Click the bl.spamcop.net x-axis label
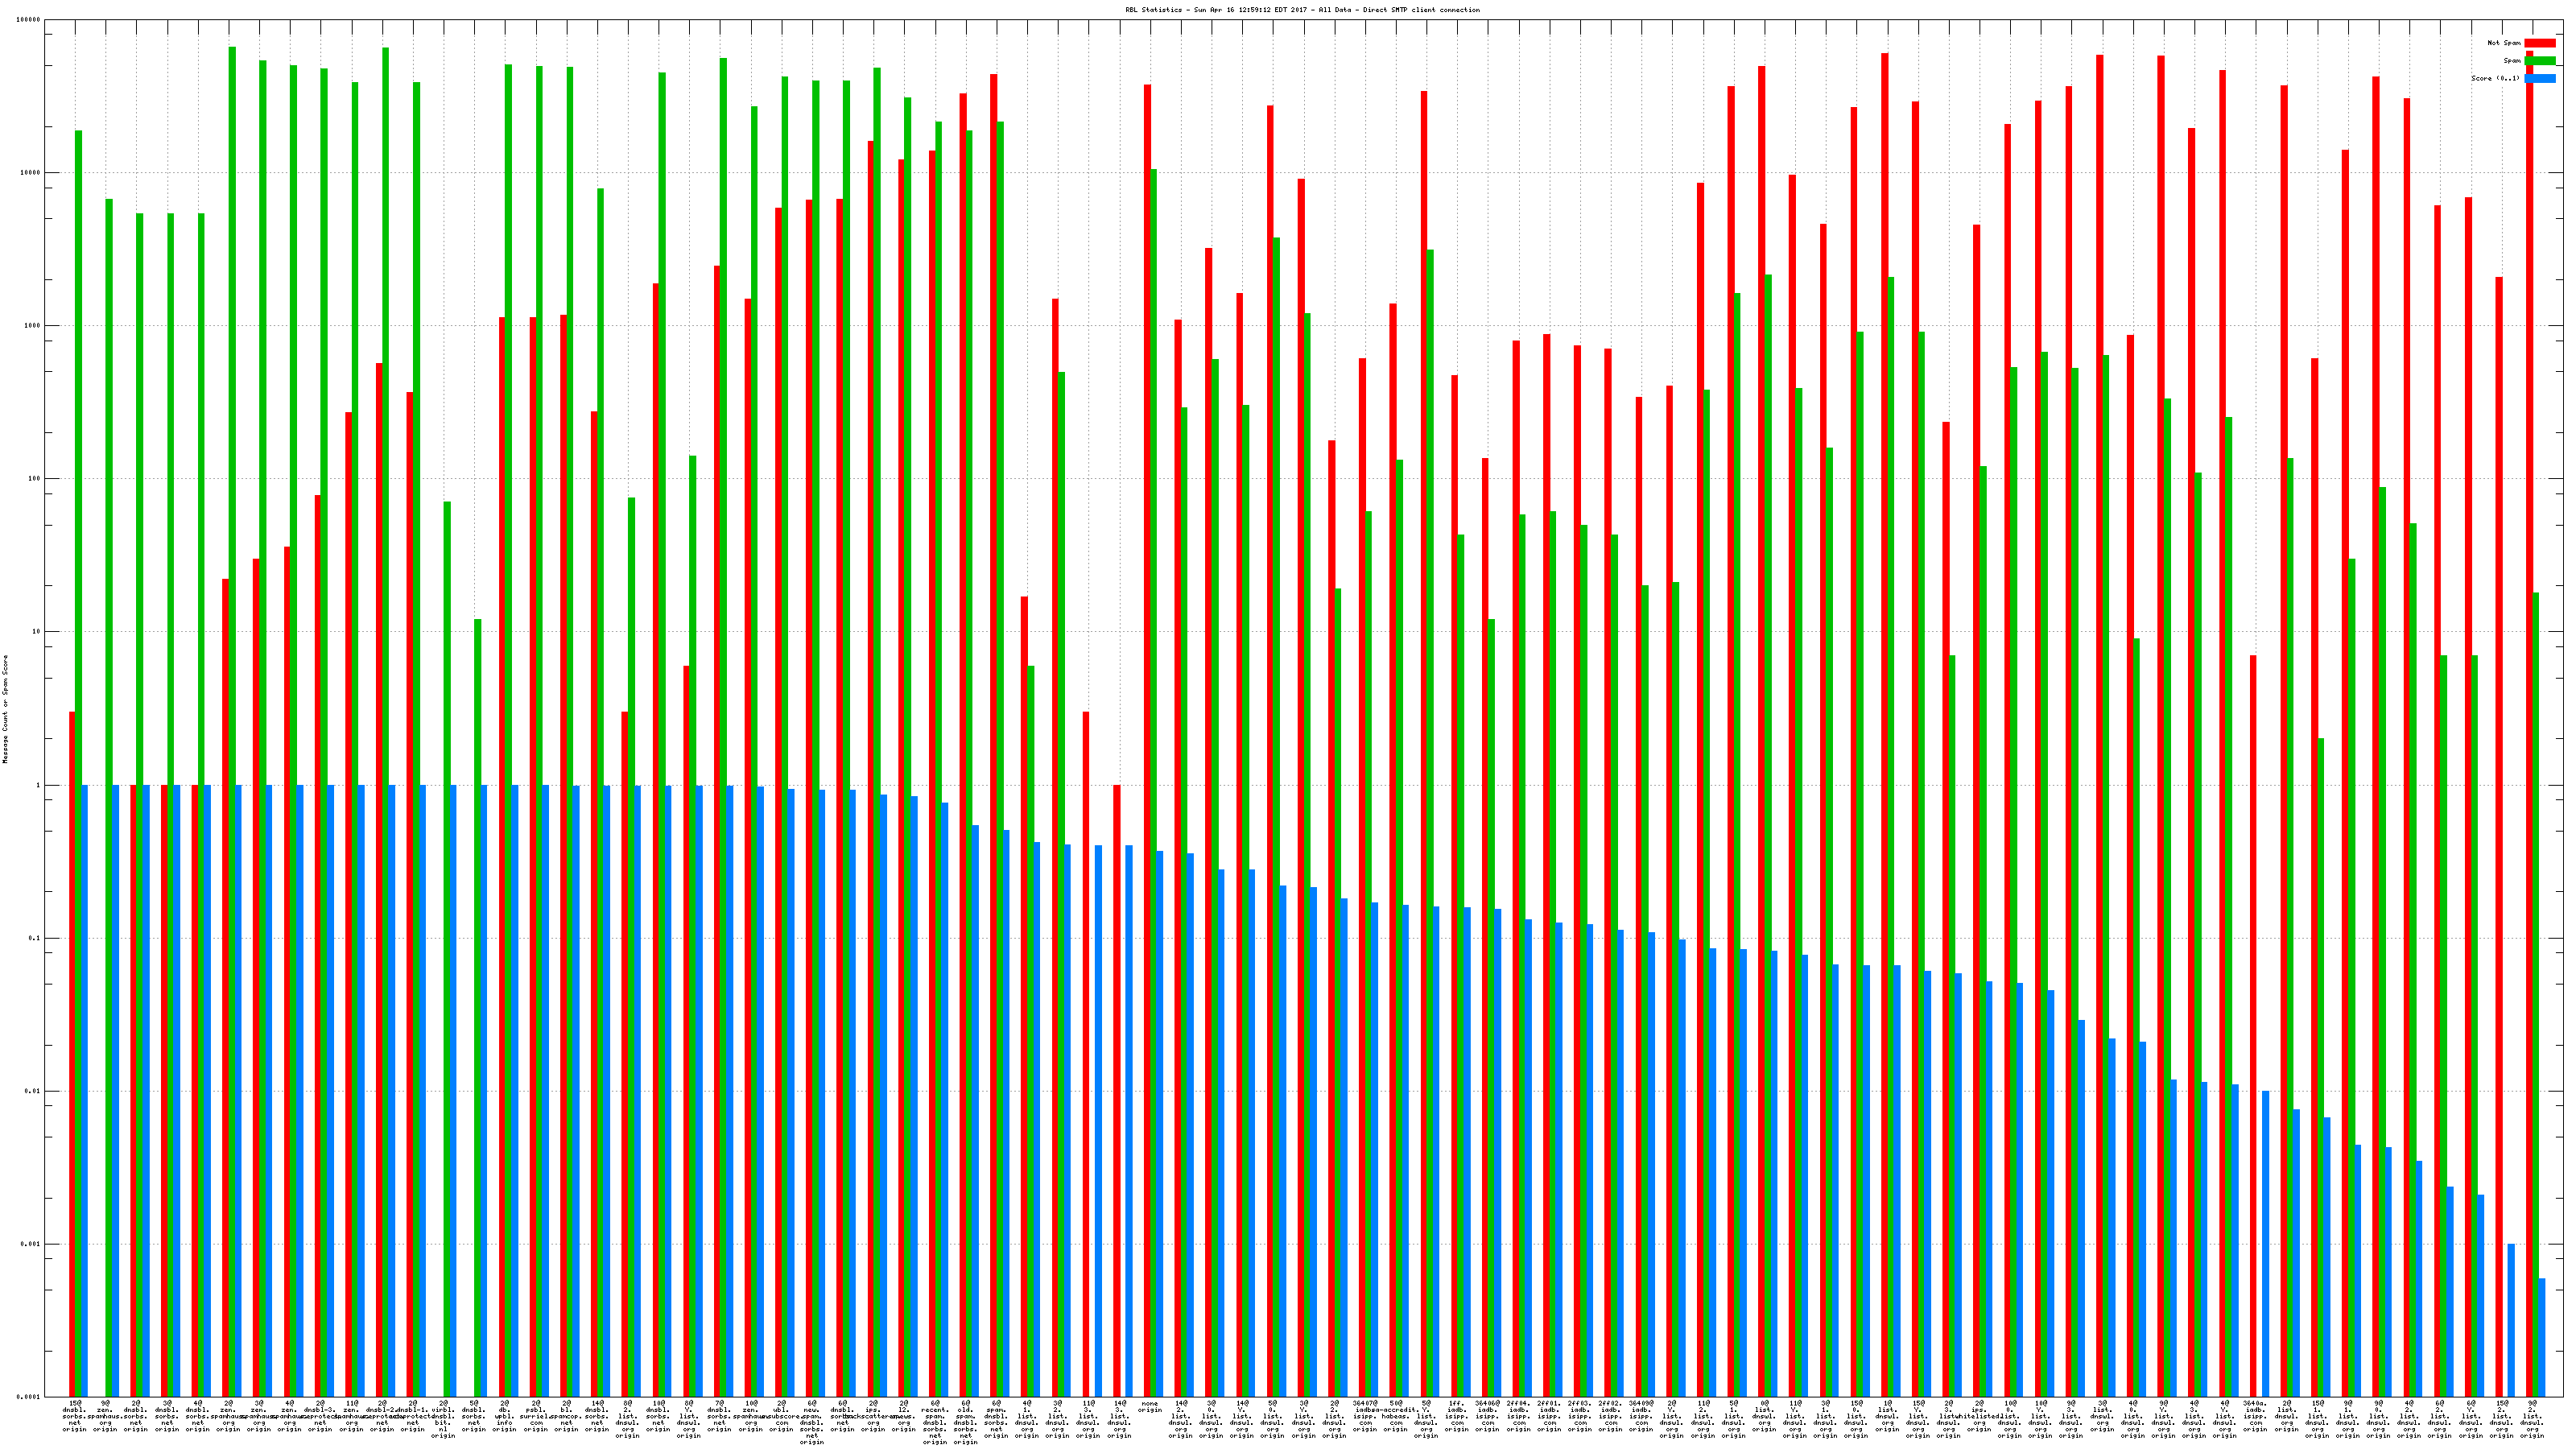 tap(566, 1418)
